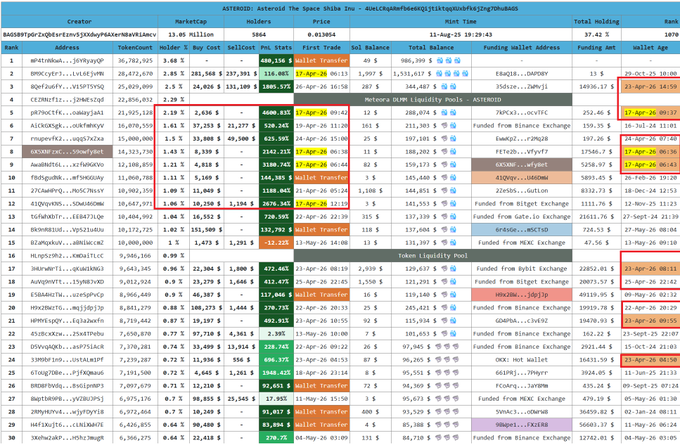Click the highlighted address in row 8
Screen dimensions: 680x445
[x=67, y=152]
